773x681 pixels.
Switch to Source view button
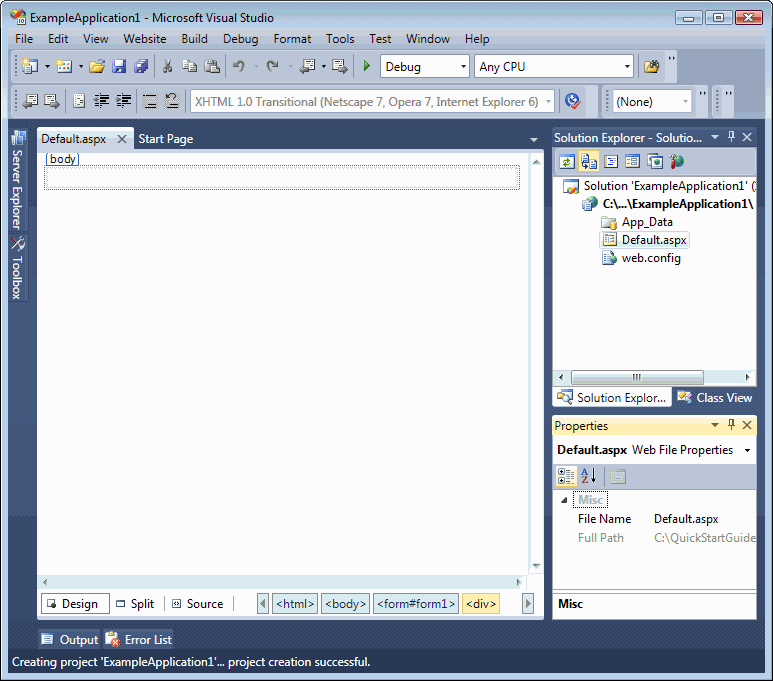[197, 604]
